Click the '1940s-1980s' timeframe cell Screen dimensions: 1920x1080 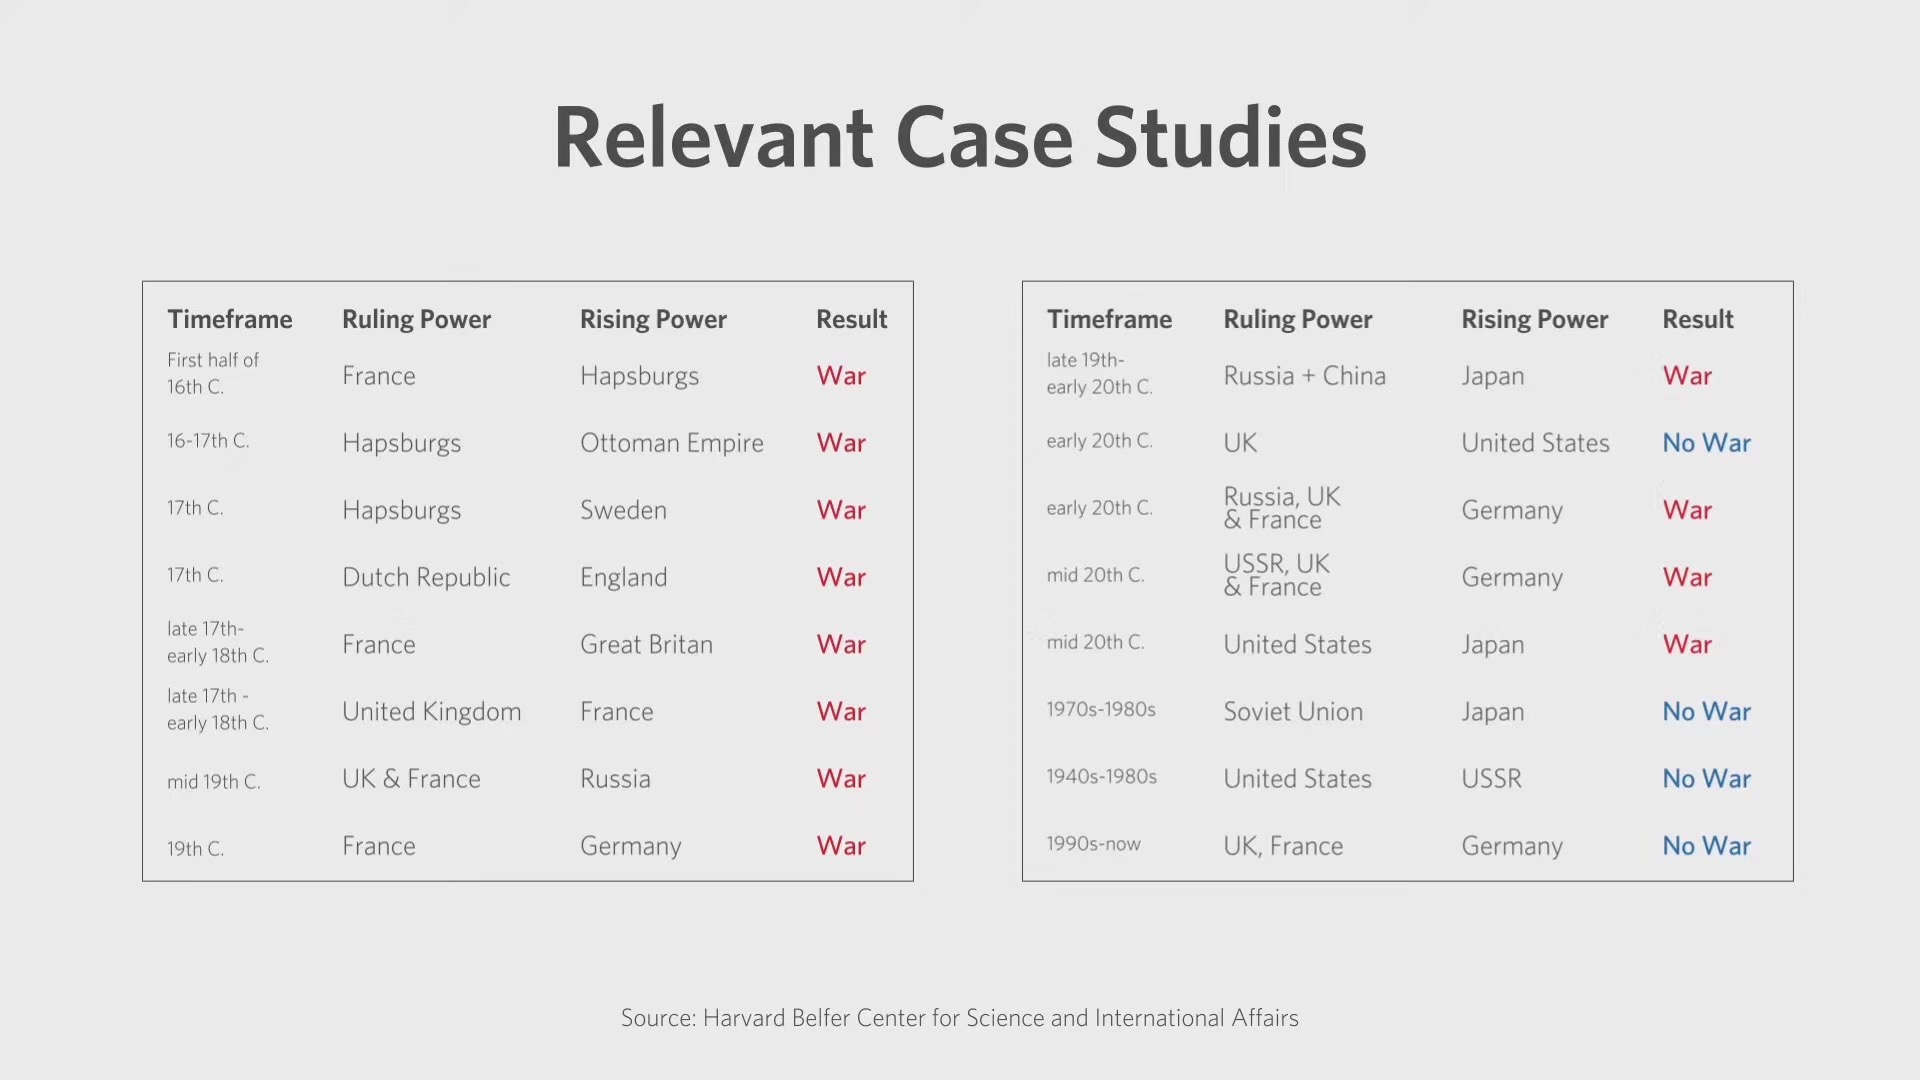pyautogui.click(x=1101, y=776)
